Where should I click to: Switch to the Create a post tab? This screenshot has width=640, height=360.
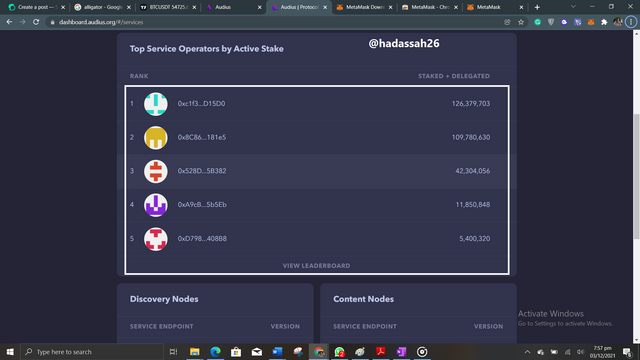pyautogui.click(x=36, y=7)
